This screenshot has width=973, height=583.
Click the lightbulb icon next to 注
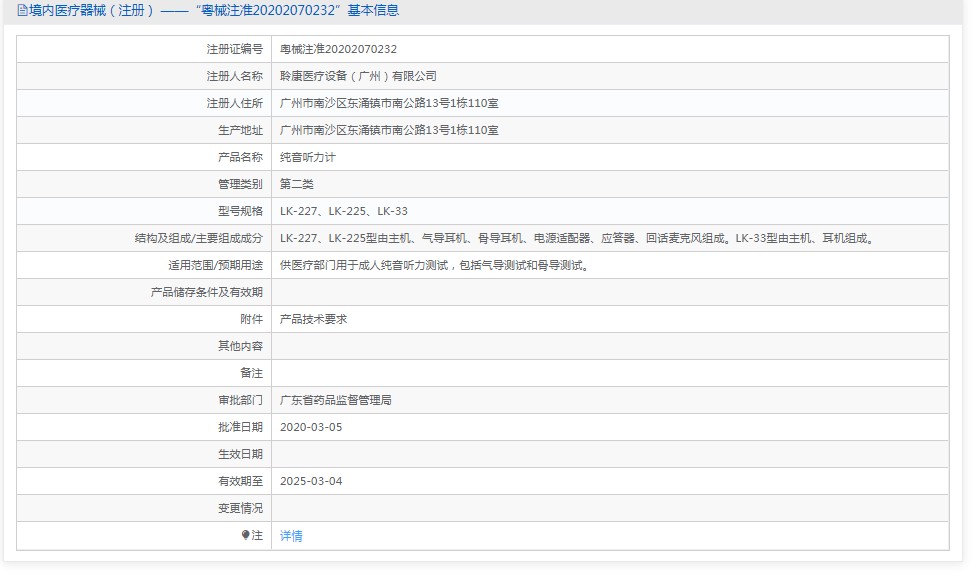(x=245, y=535)
